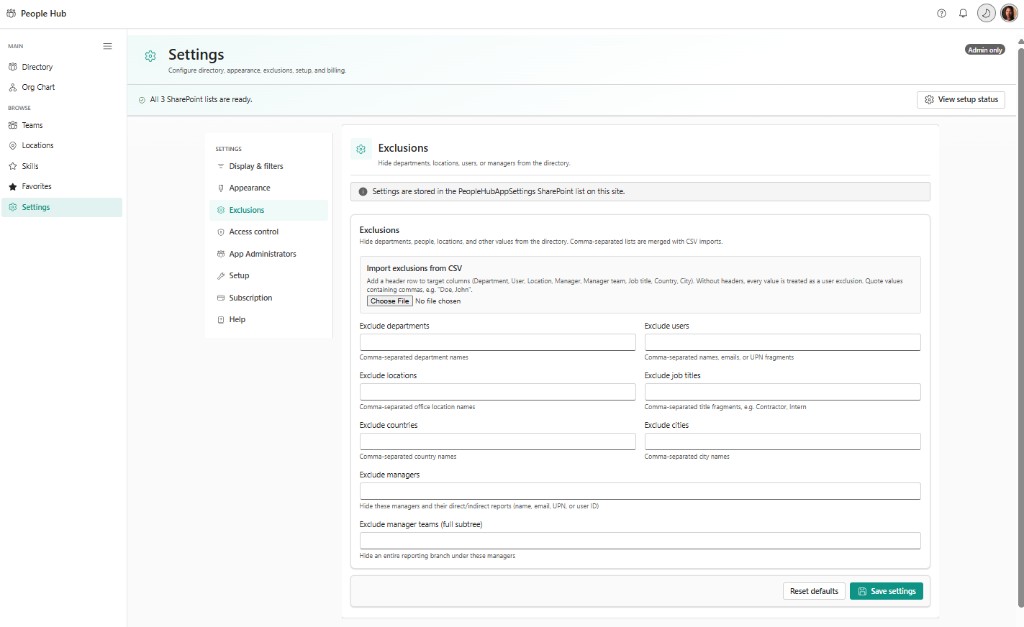This screenshot has width=1024, height=627.
Task: Click the Subscription card icon
Action: point(221,298)
